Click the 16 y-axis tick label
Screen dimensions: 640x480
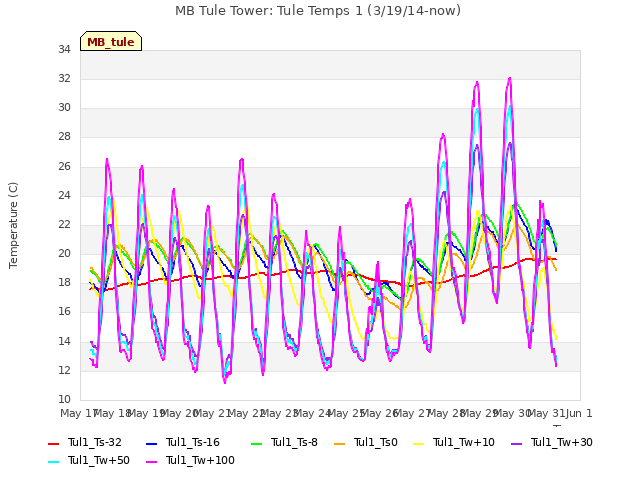tap(64, 312)
